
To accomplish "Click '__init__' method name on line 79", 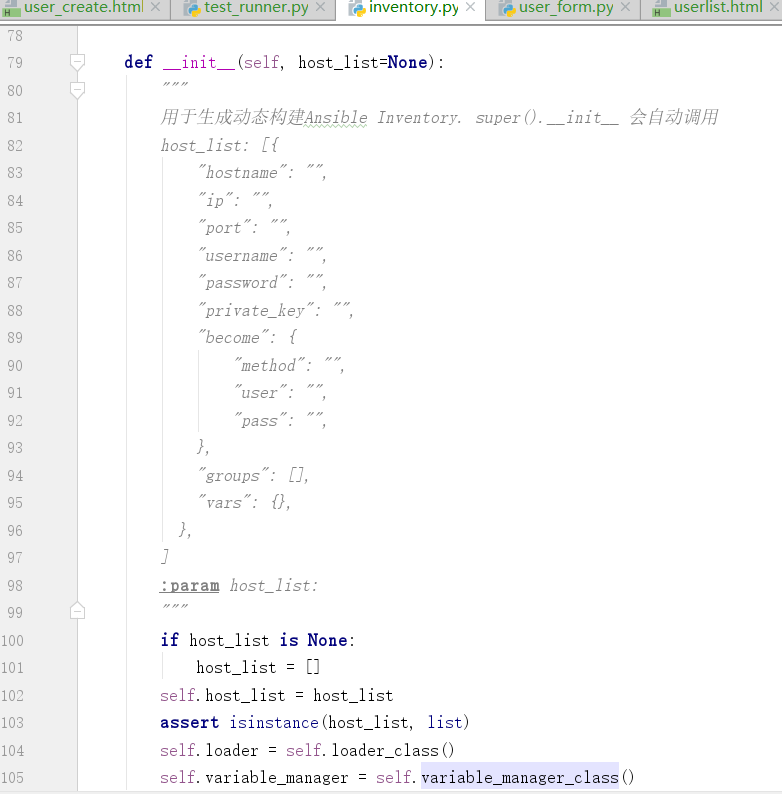I will [x=199, y=62].
